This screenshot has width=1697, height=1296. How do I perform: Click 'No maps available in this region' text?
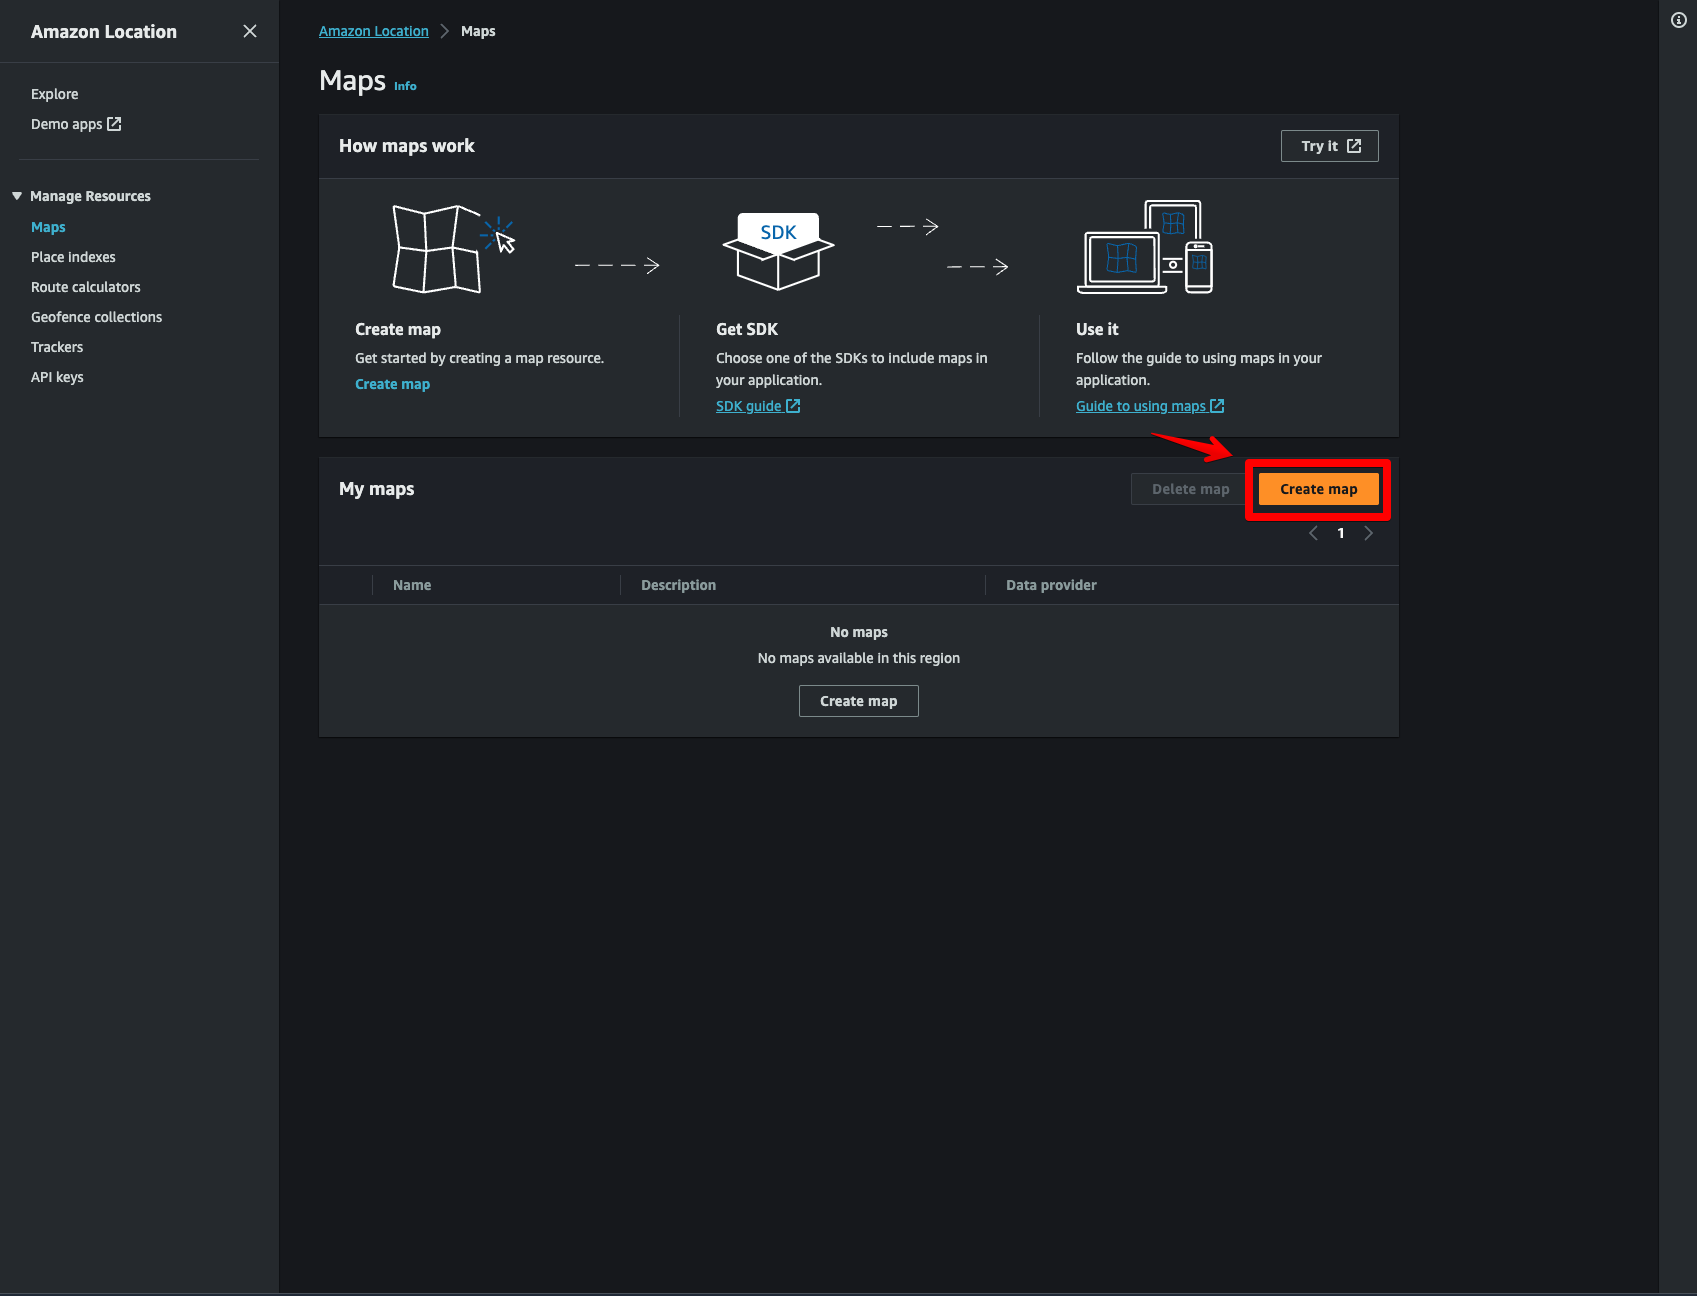[x=858, y=658]
